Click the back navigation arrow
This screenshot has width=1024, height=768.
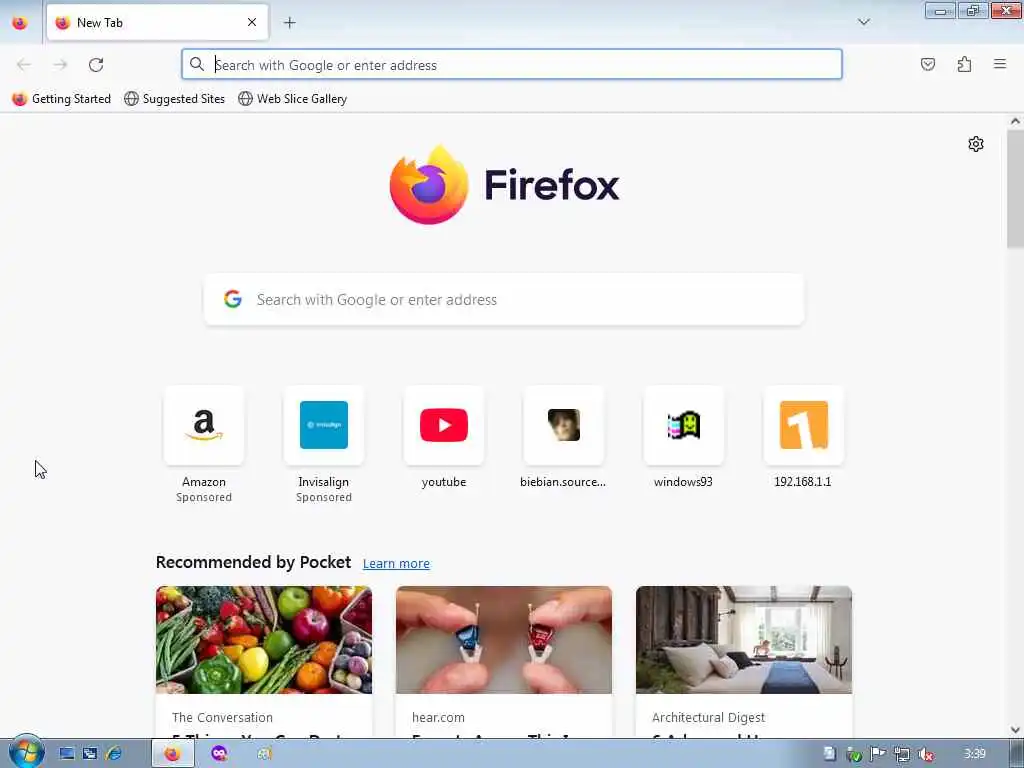[24, 65]
